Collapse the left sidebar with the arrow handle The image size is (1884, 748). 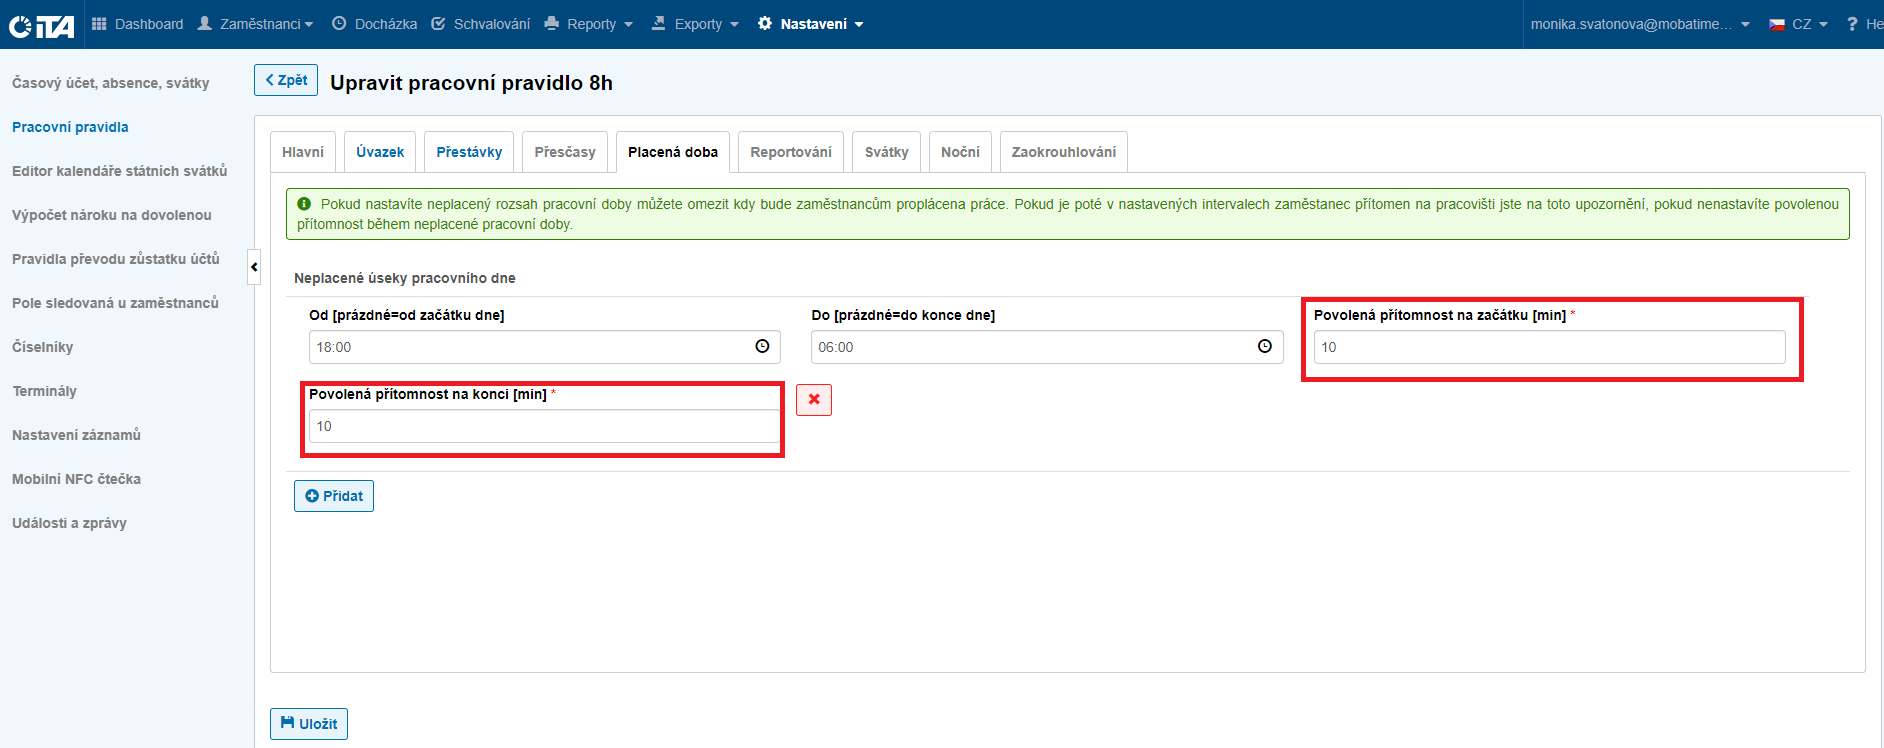(254, 267)
